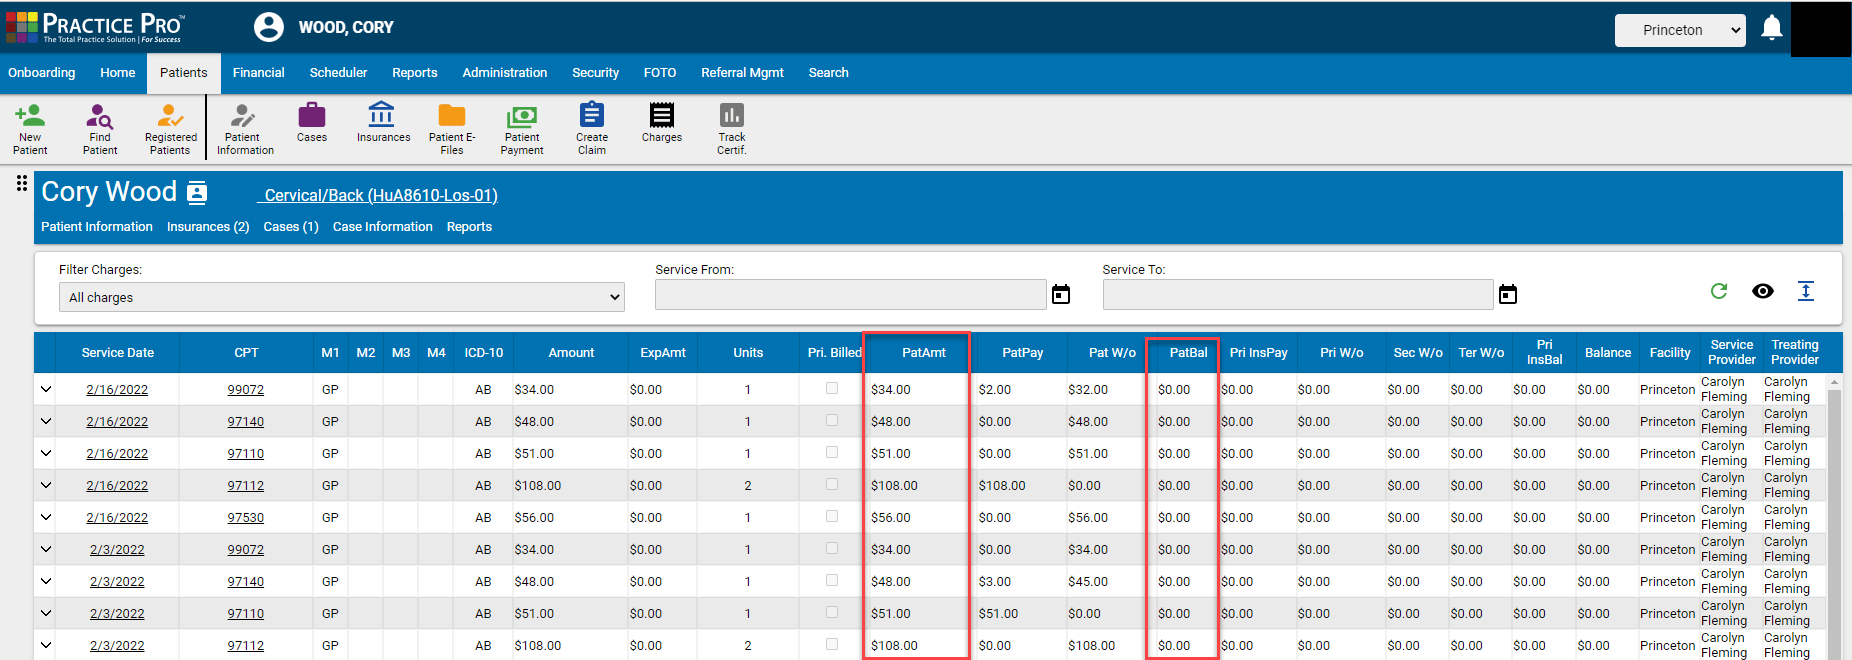Open the Scheduler menu
This screenshot has height=660, width=1852.
338,73
